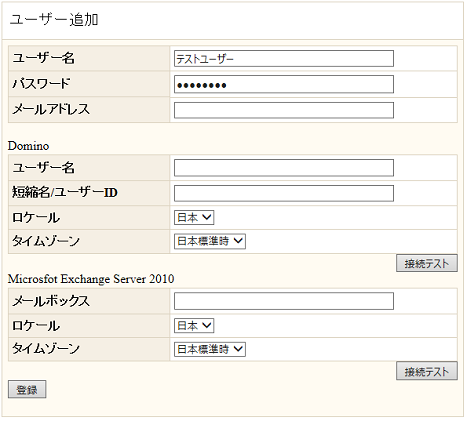Open the Domino ロケール dropdown
The height and width of the screenshot is (421, 467).
pyautogui.click(x=194, y=218)
